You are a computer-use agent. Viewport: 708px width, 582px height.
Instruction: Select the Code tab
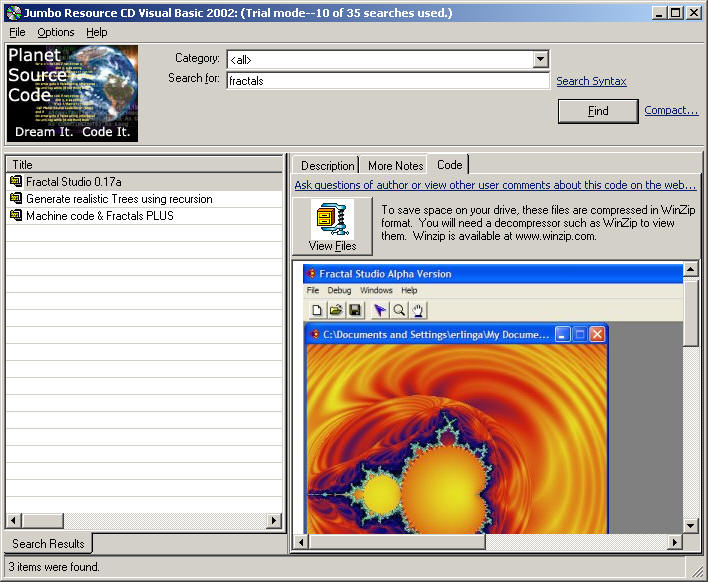point(449,165)
